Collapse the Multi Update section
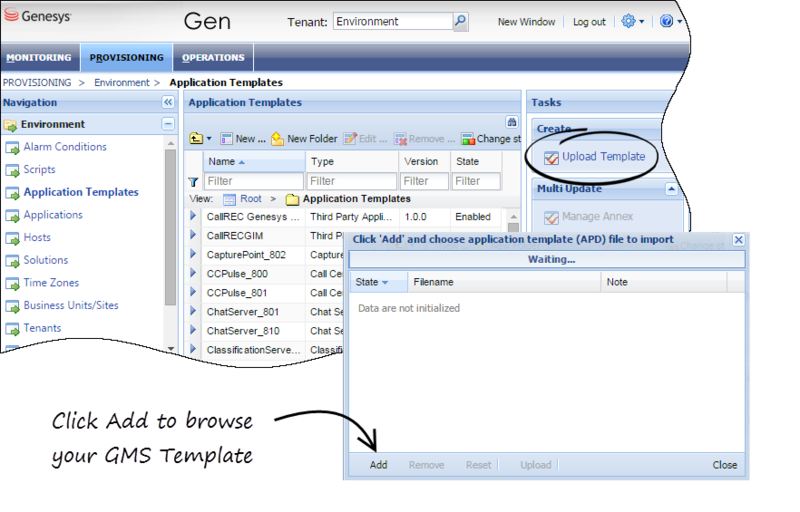Viewport: 800px width, 512px height. click(671, 189)
